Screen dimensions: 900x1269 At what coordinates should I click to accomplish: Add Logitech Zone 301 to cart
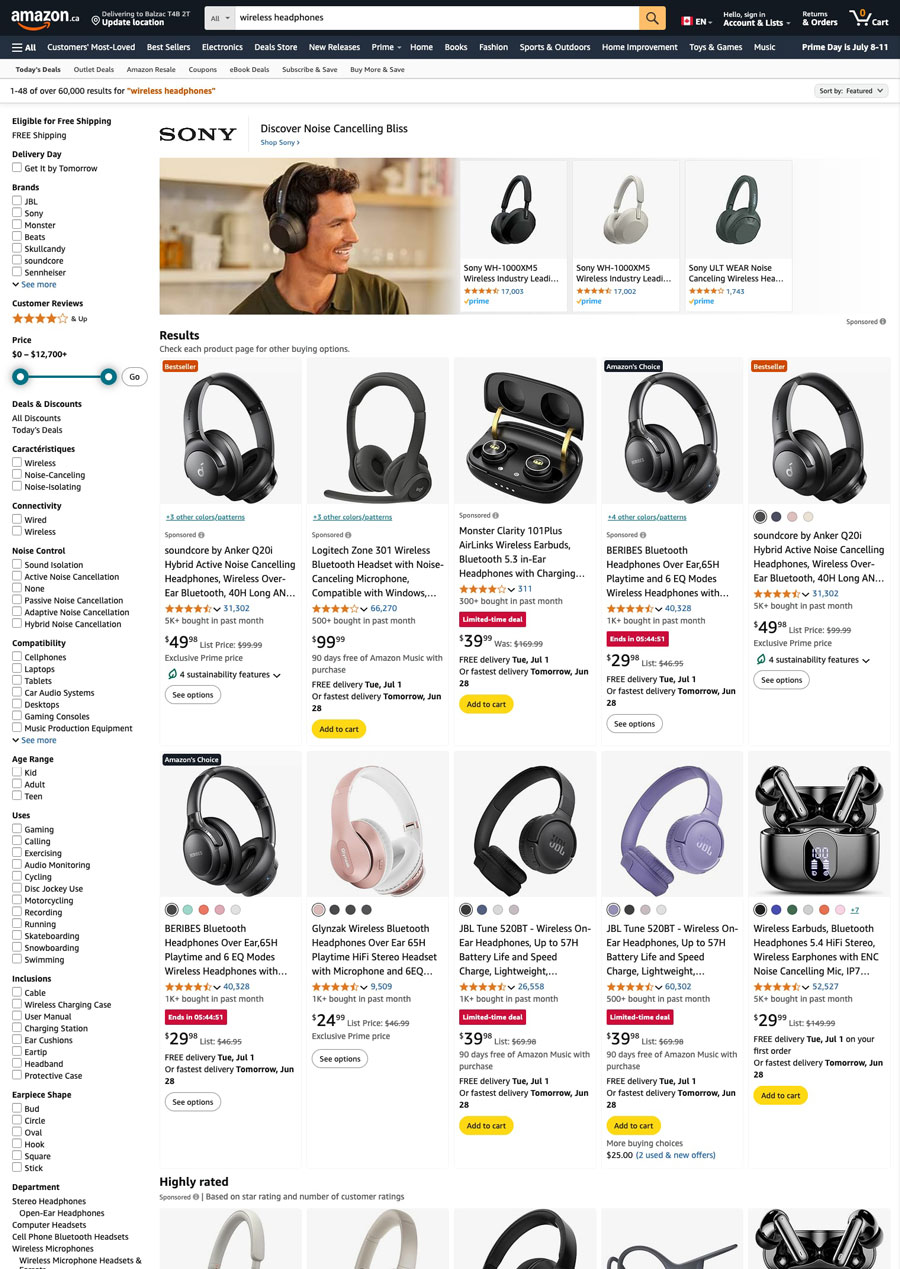(339, 729)
